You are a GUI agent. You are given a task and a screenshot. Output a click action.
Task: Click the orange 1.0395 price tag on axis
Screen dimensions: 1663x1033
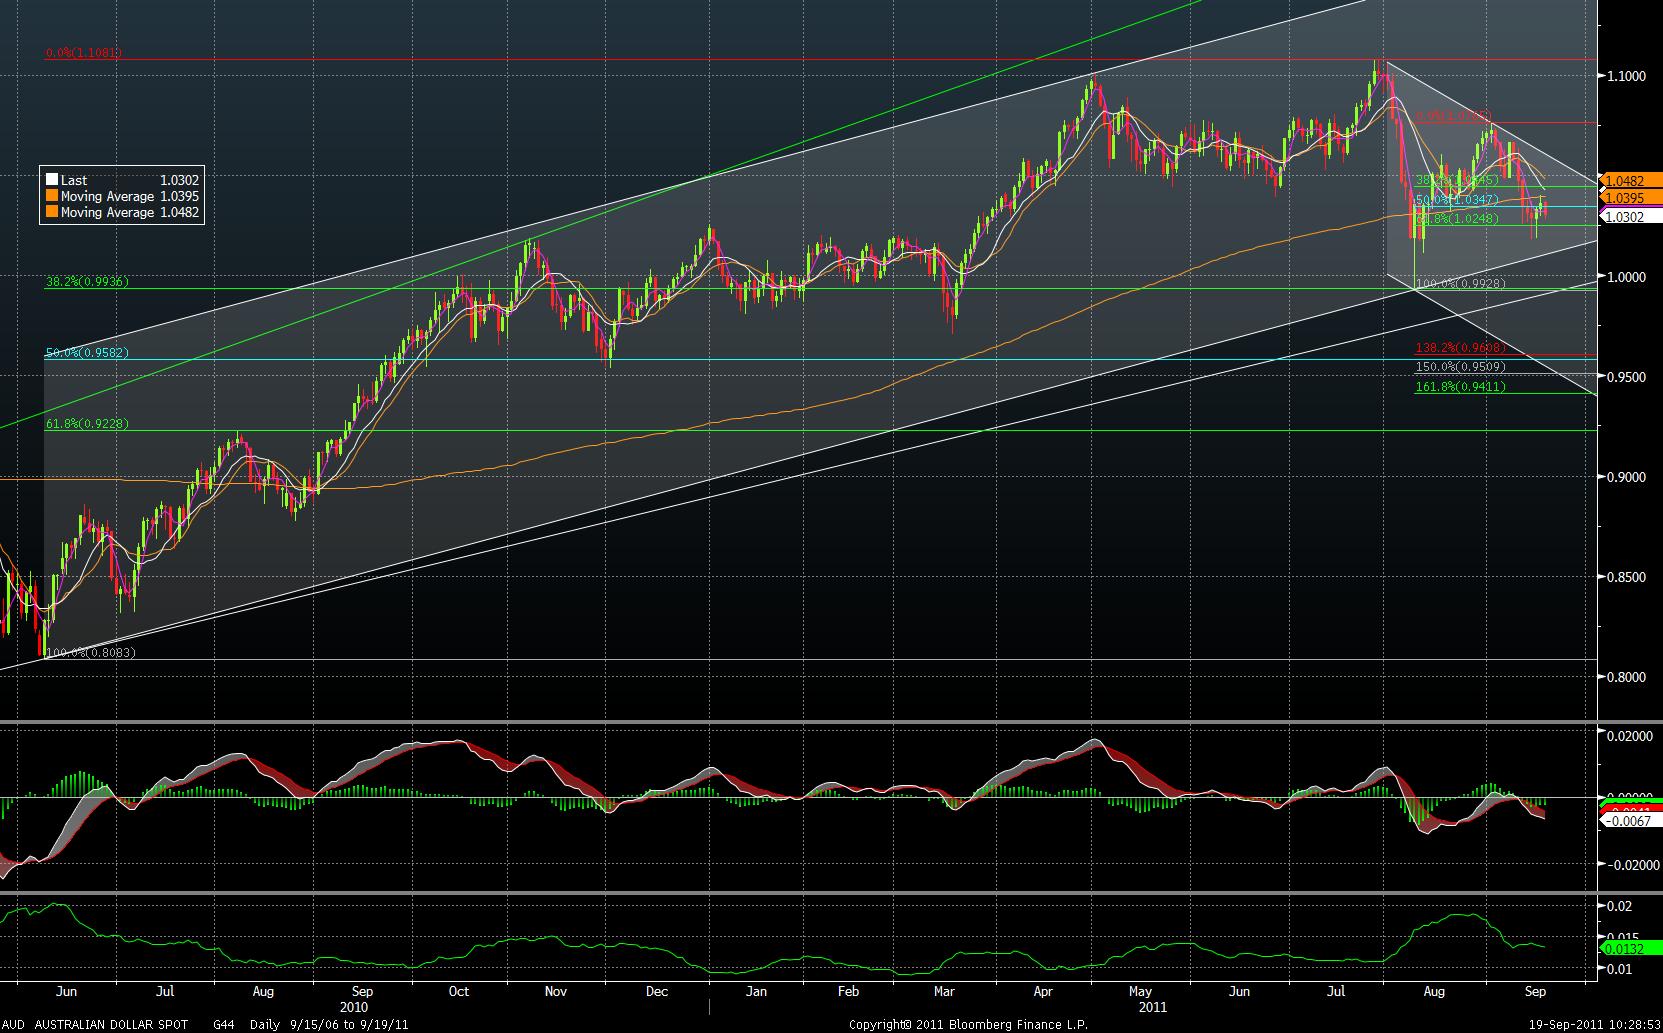coord(1632,198)
